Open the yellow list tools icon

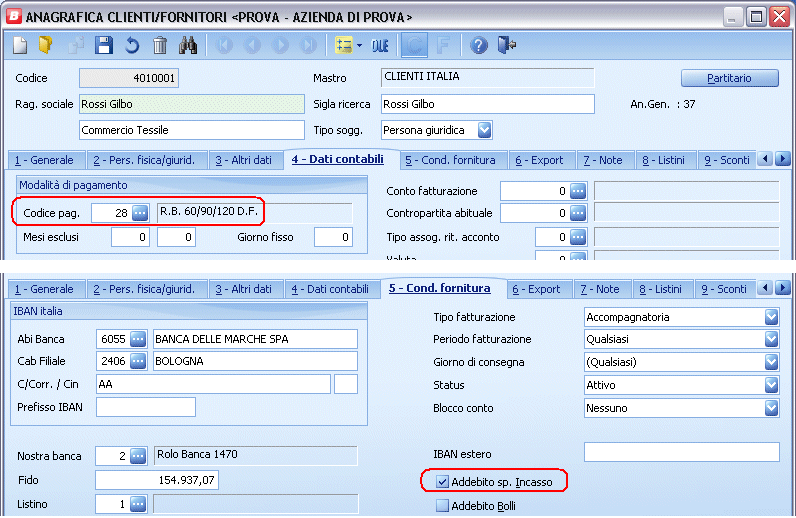344,45
